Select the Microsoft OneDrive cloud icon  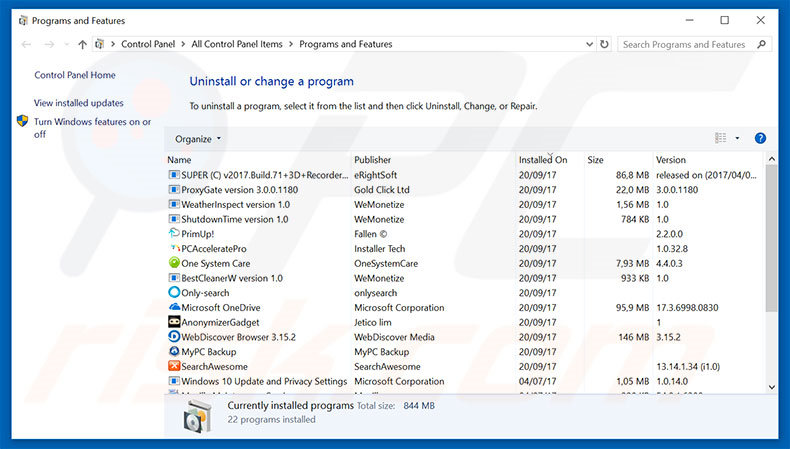click(174, 308)
